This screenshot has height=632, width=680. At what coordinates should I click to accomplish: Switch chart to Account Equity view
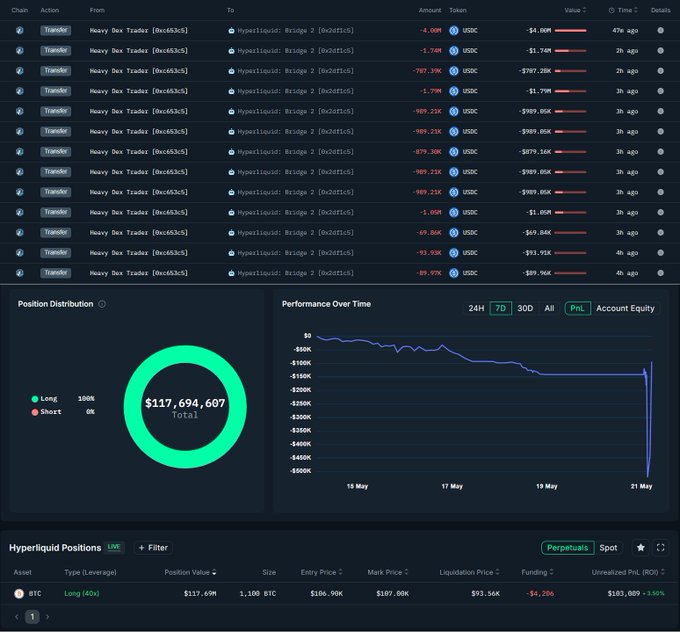[625, 308]
